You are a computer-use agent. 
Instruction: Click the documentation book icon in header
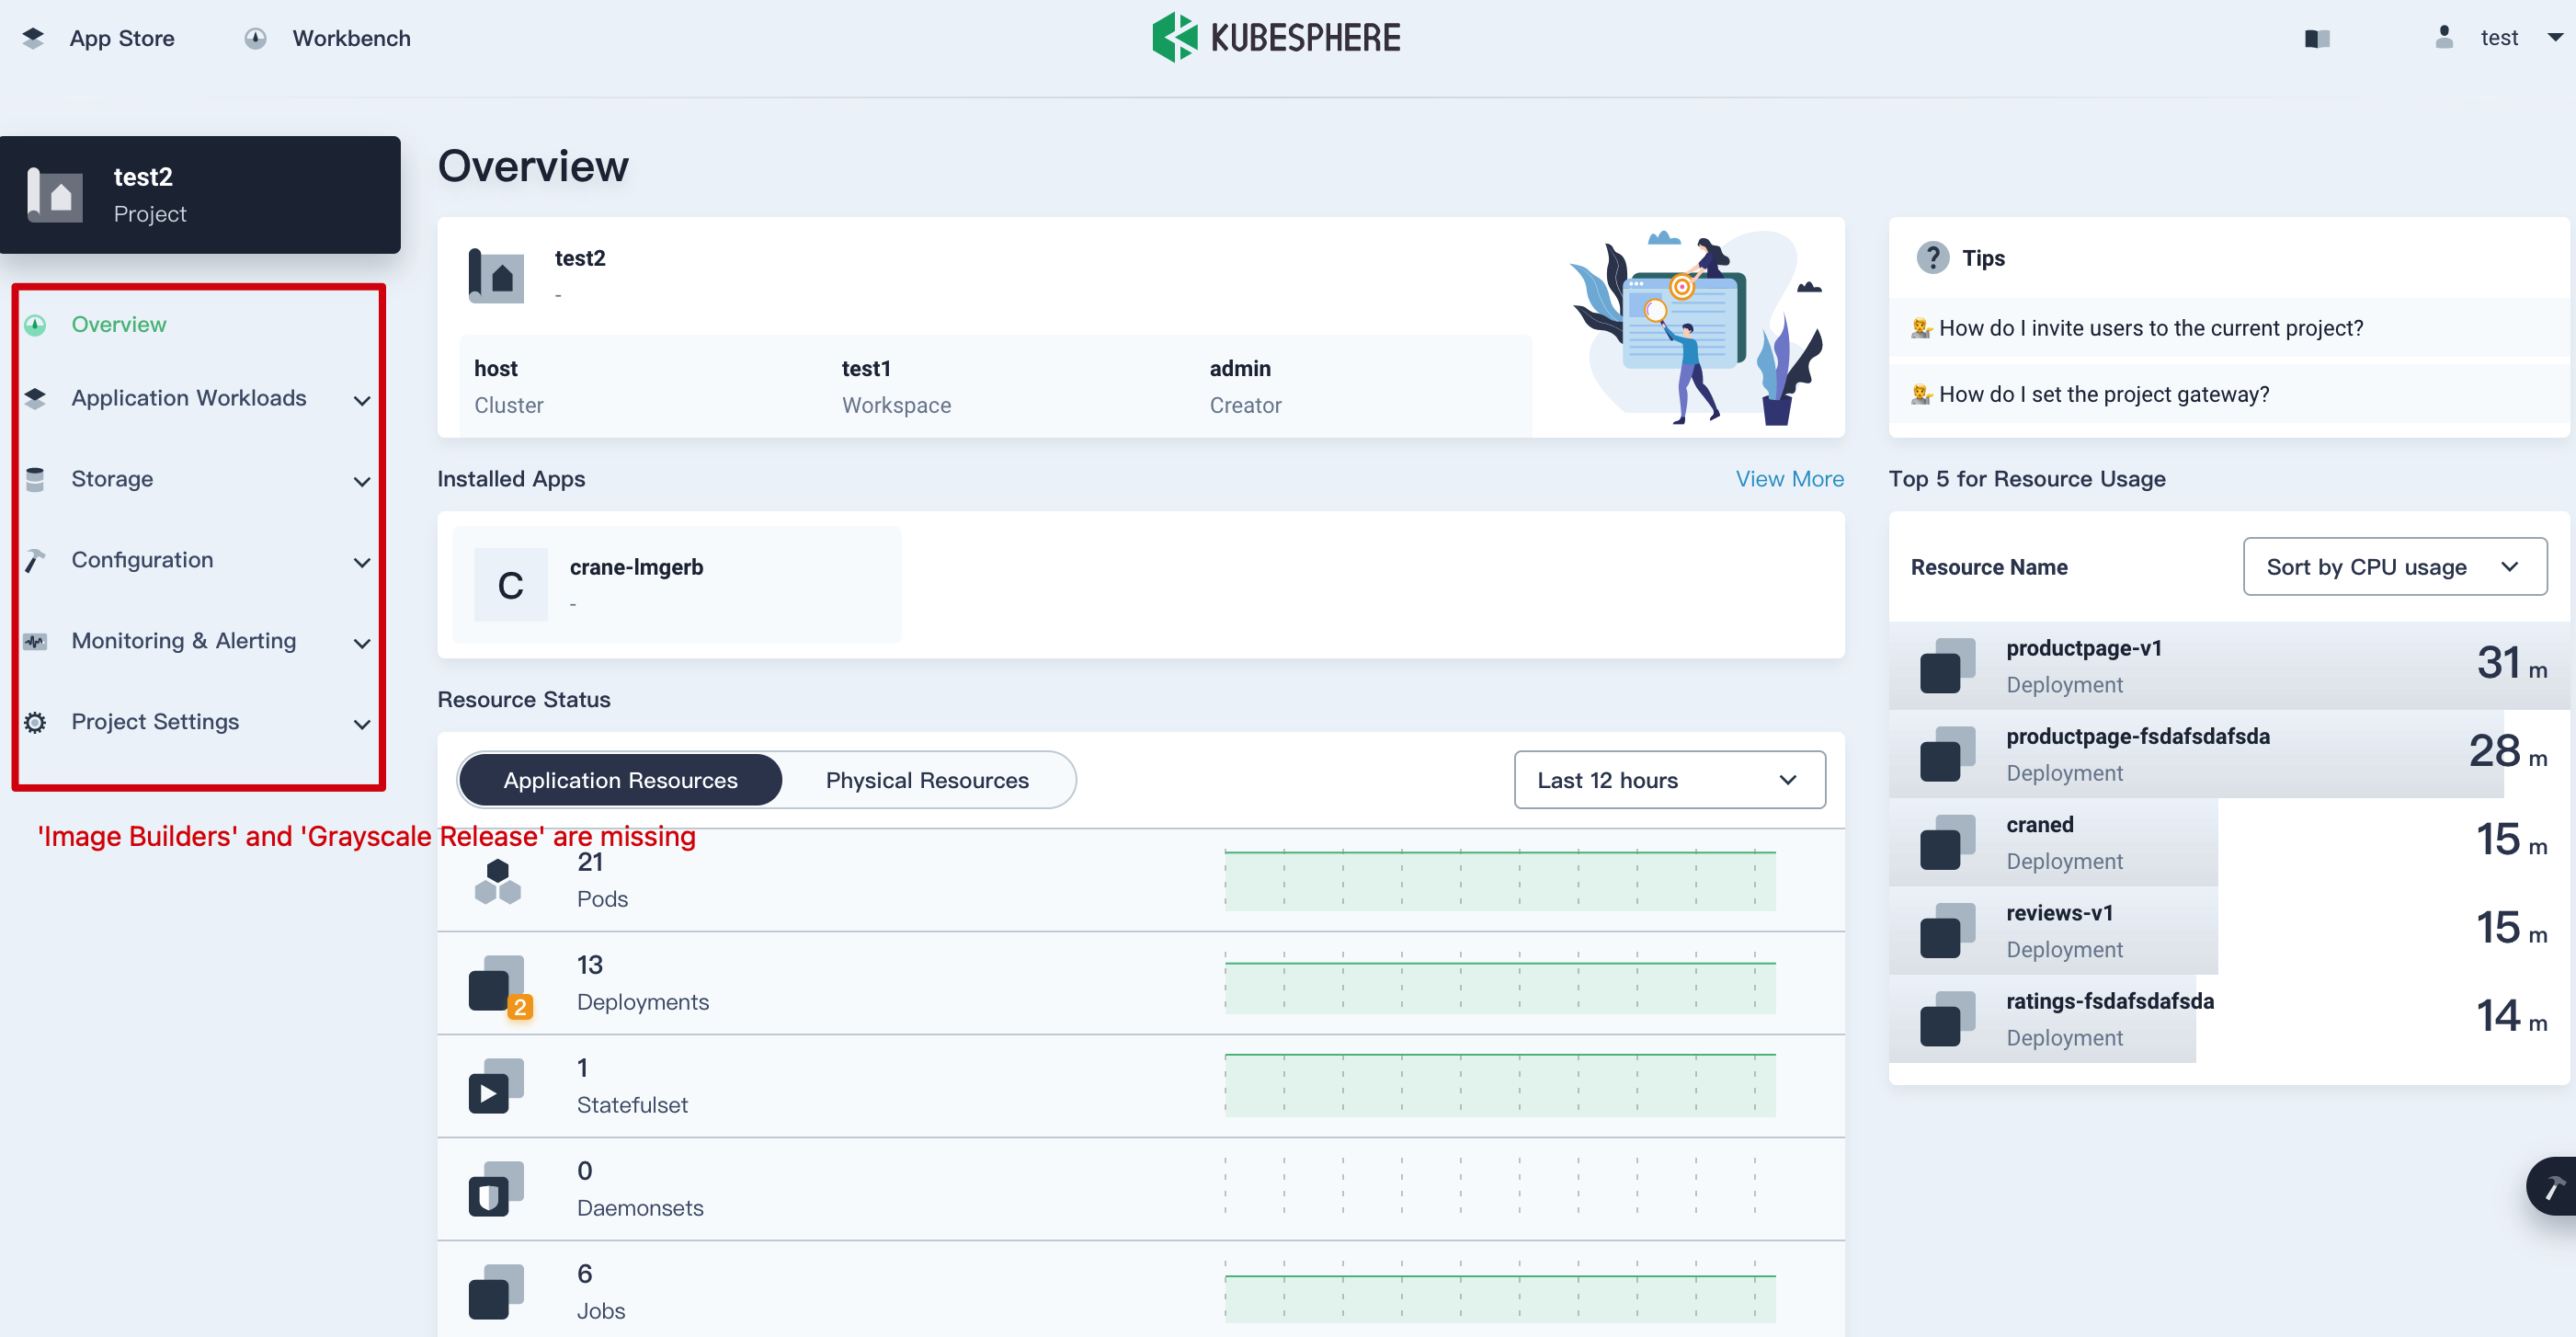[x=2317, y=38]
